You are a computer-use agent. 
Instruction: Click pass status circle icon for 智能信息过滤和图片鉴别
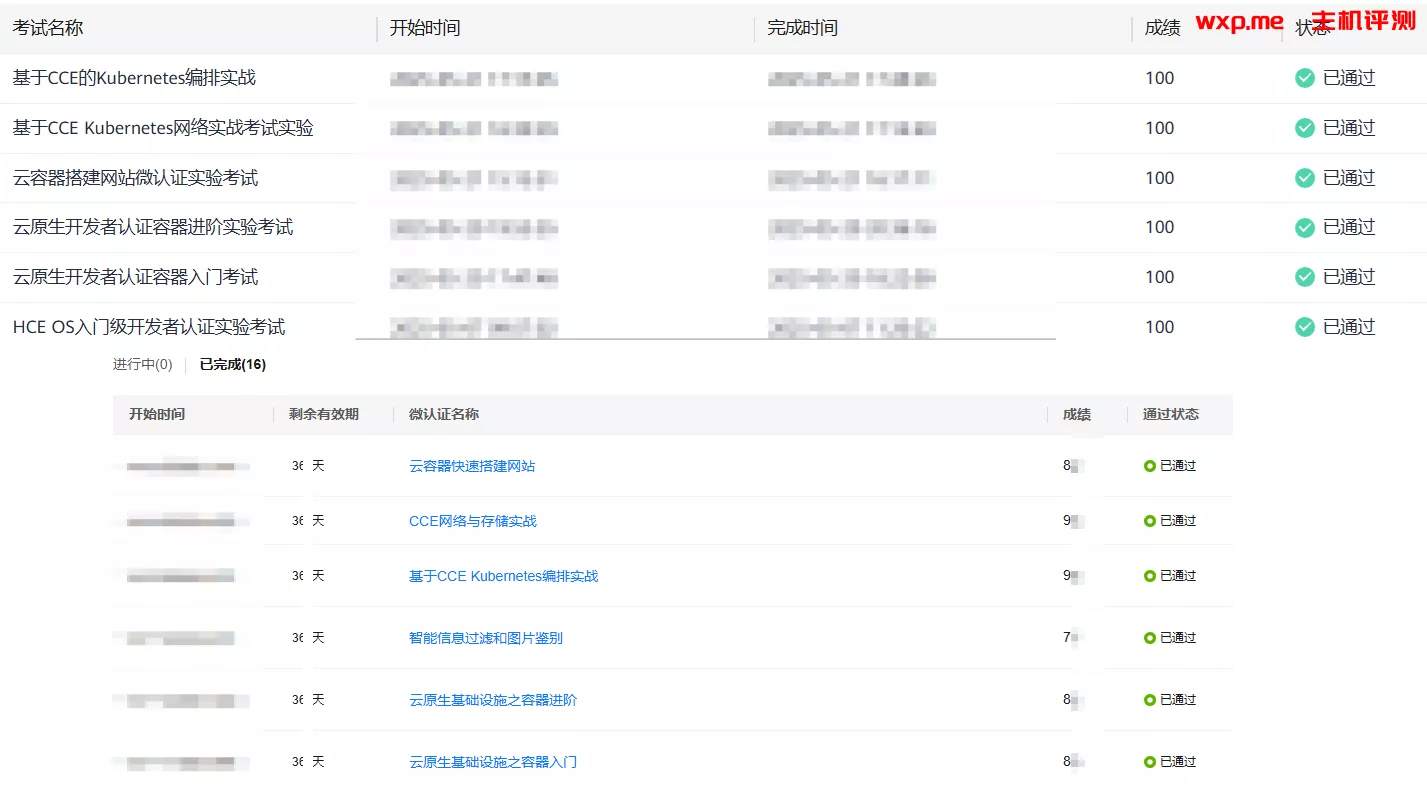[x=1150, y=638]
